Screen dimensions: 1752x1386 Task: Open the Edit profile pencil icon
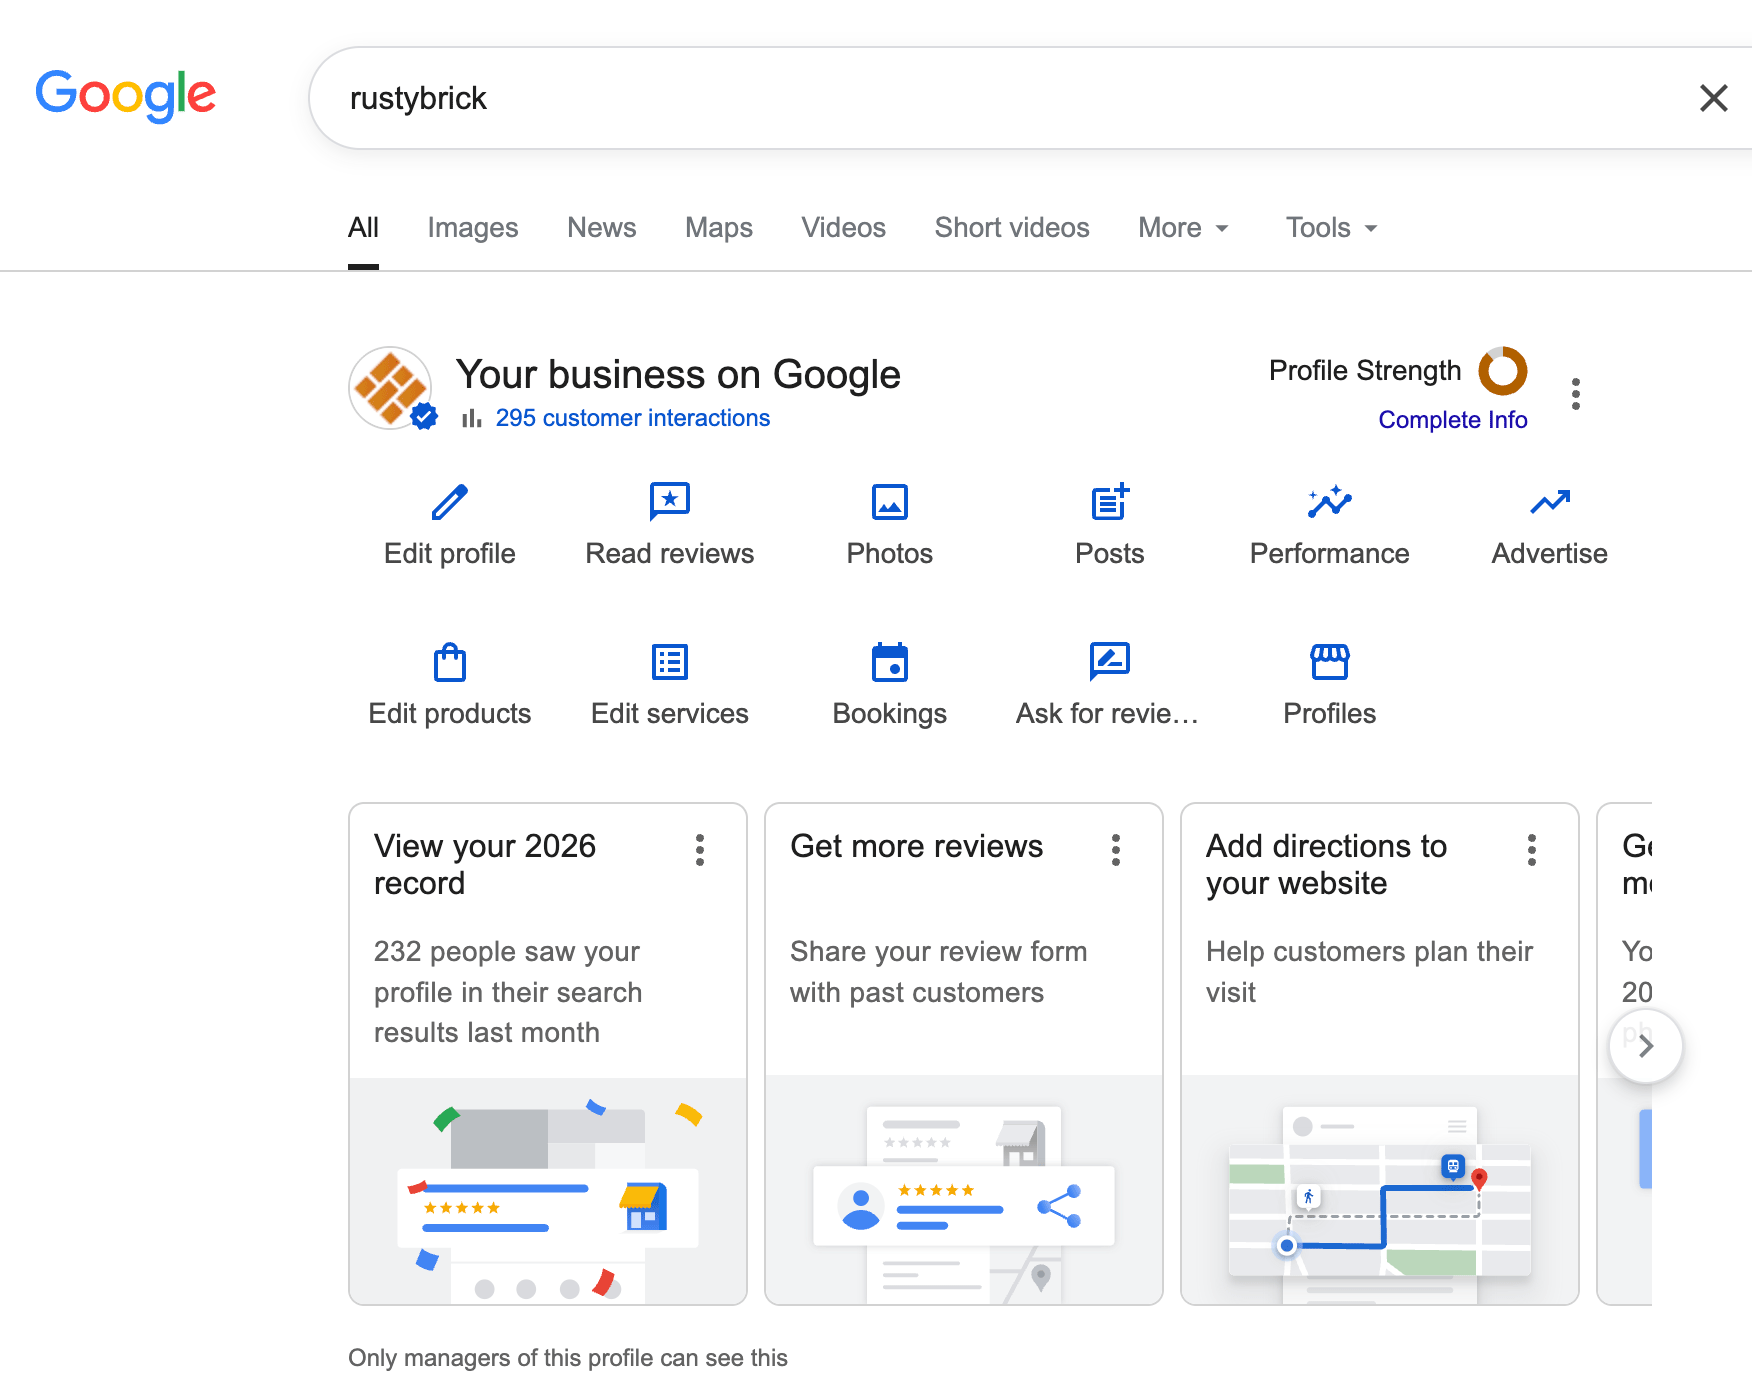tap(450, 502)
